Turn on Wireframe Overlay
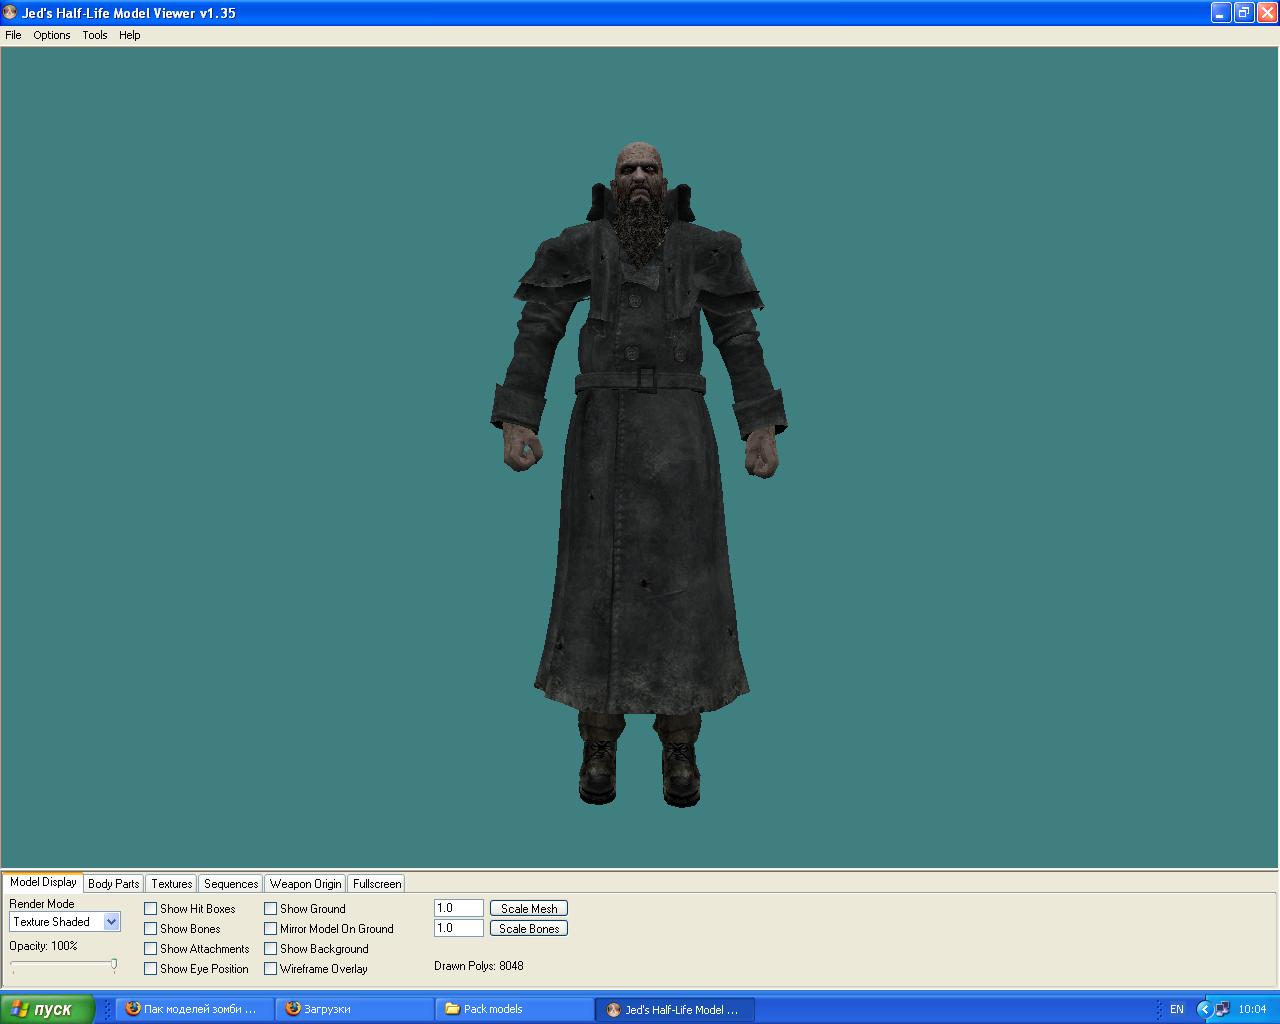1280x1024 pixels. pos(271,969)
